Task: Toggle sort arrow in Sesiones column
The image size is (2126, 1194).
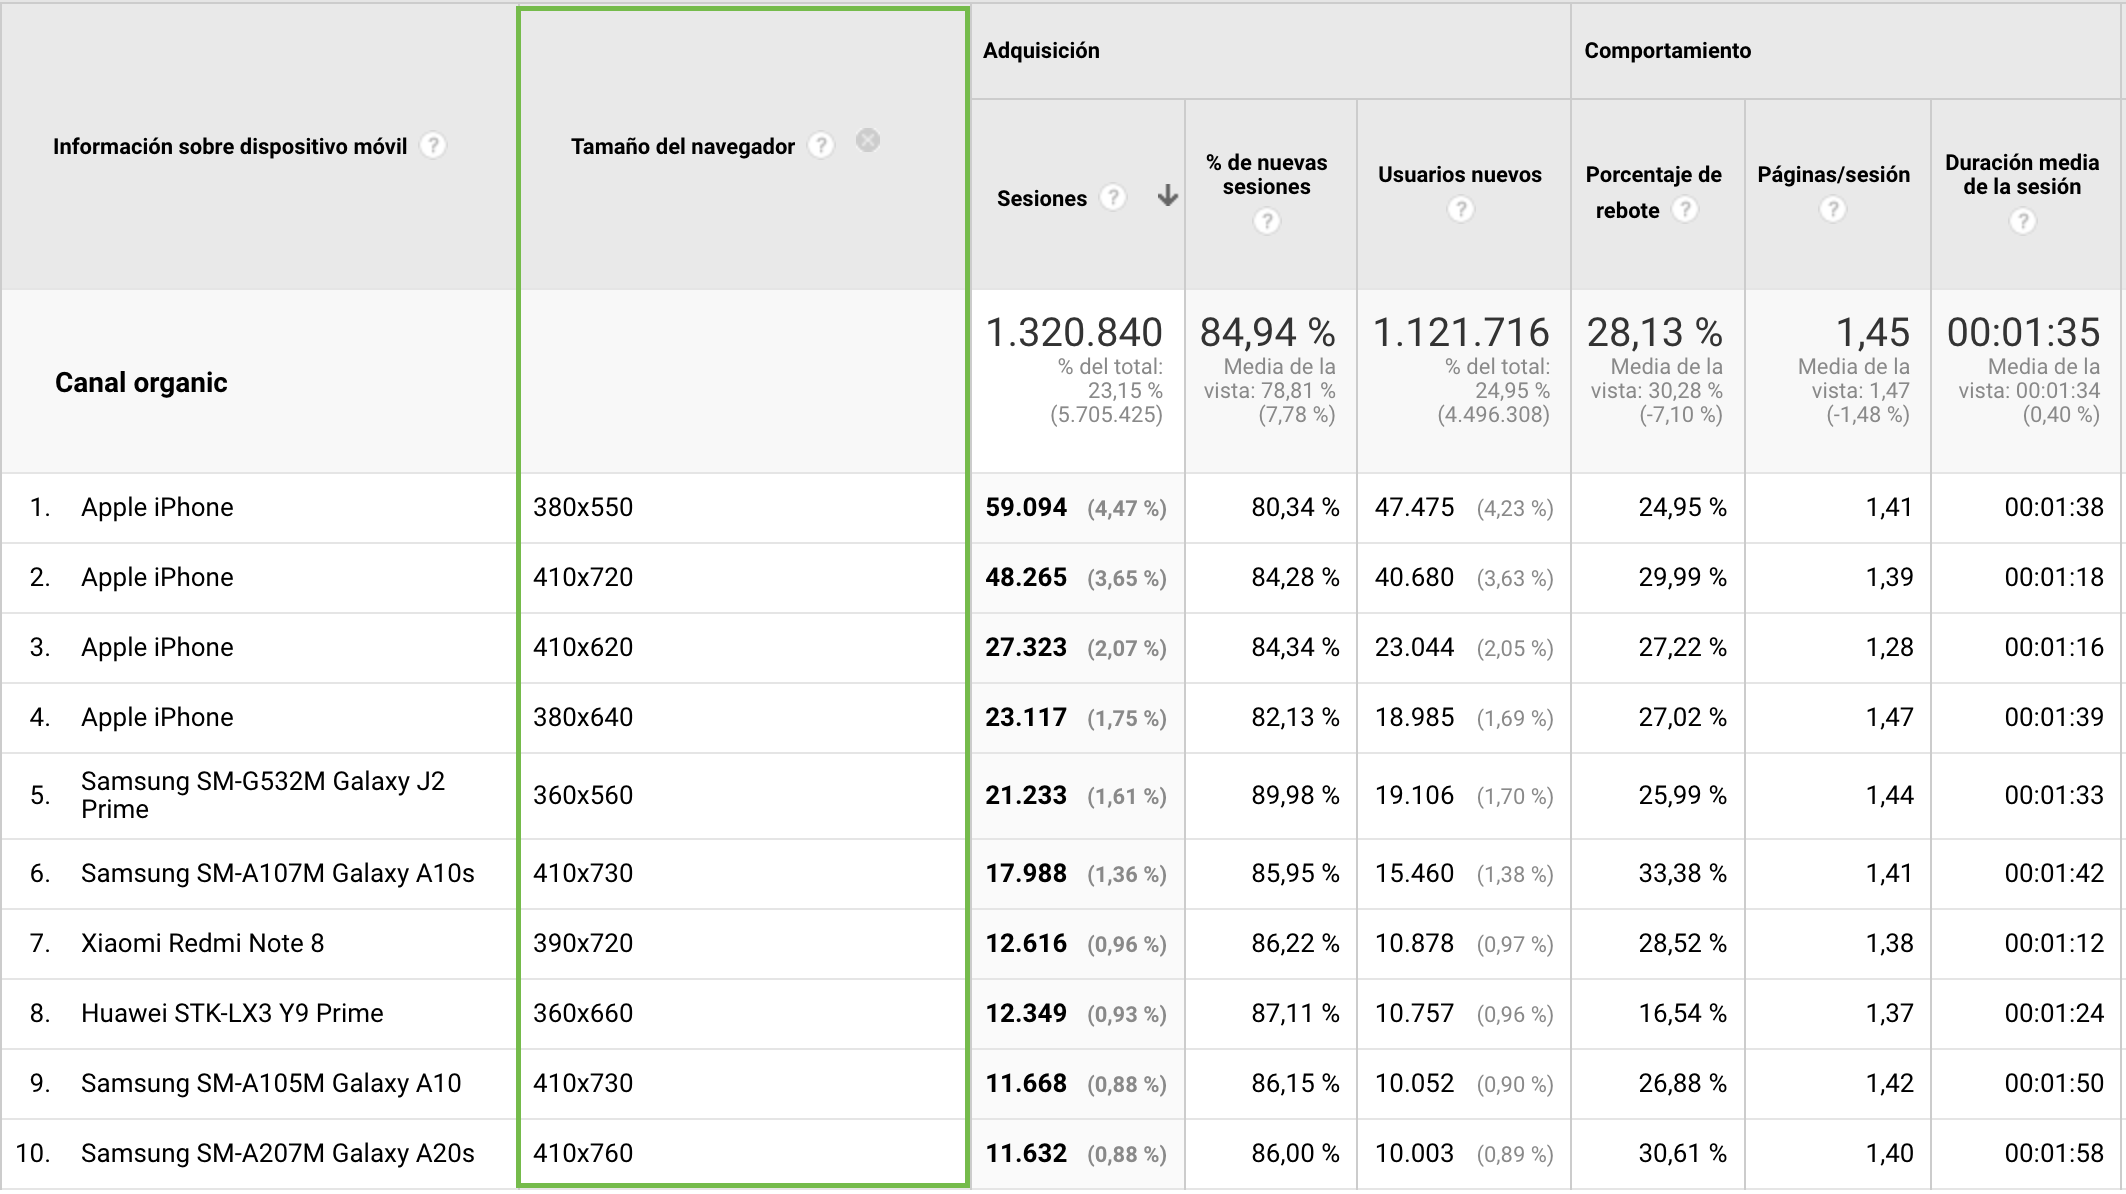Action: tap(1167, 196)
